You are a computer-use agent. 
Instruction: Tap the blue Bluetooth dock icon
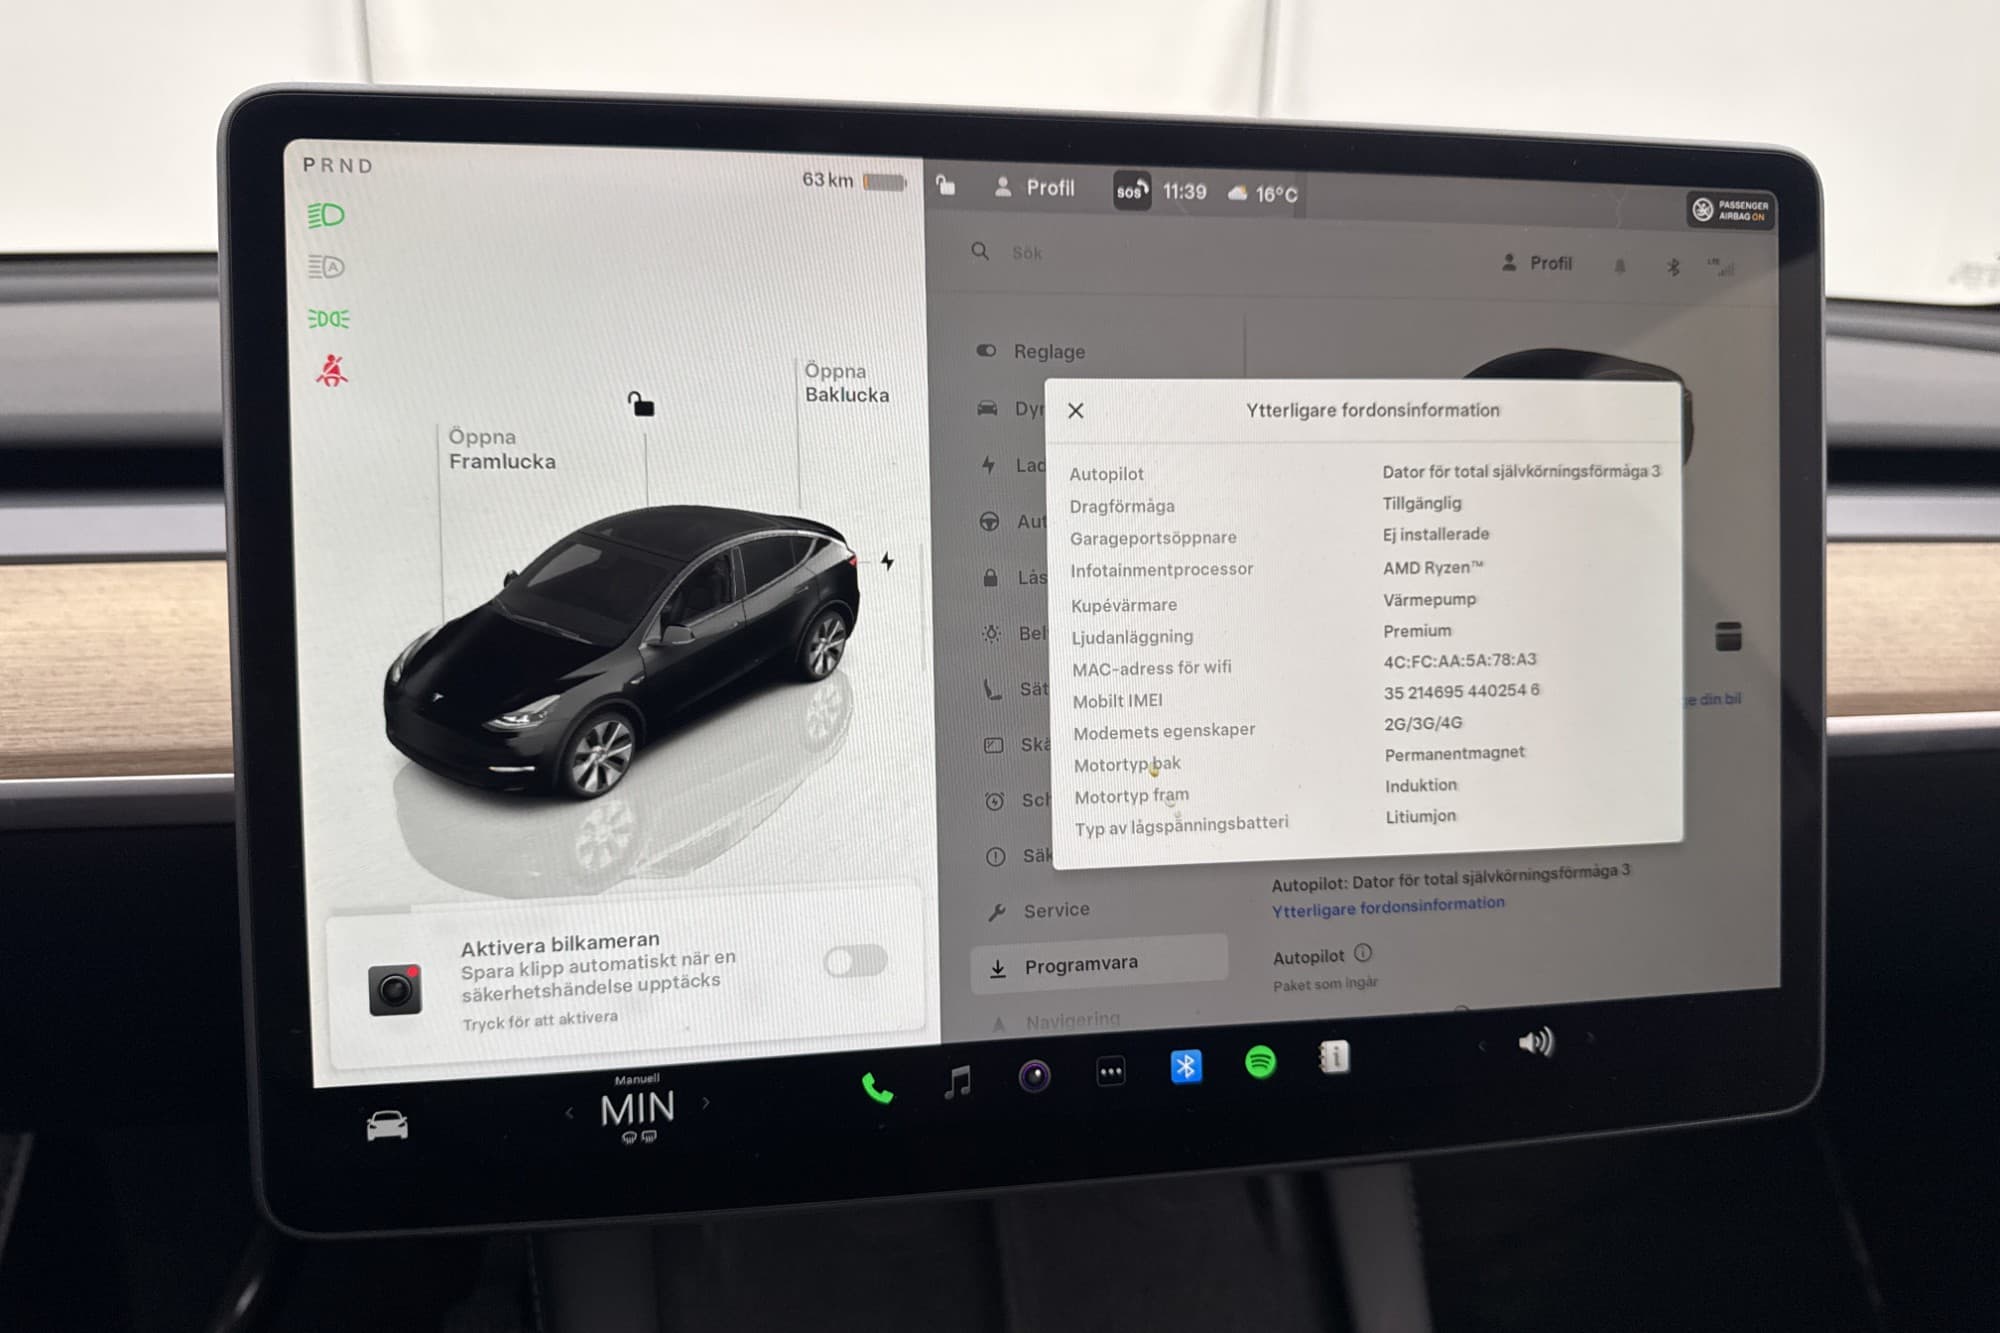pyautogui.click(x=1186, y=1067)
